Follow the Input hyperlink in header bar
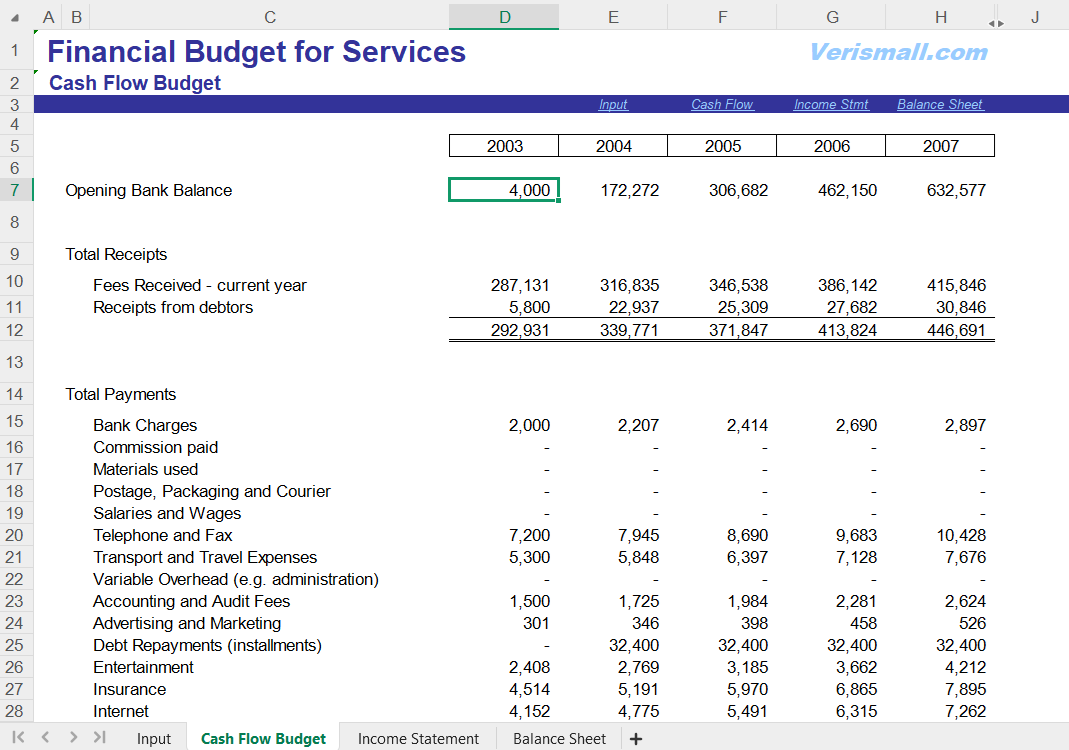 [x=613, y=105]
